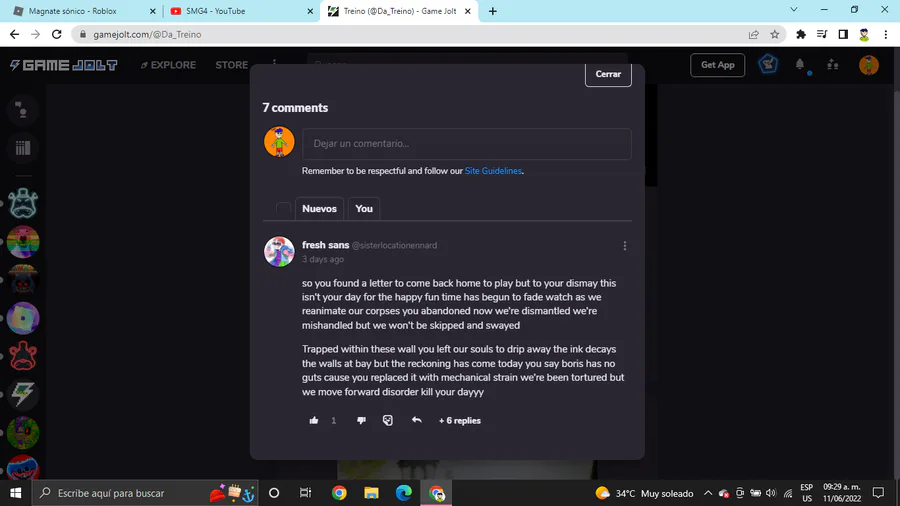
Task: Like the fresh sans comment
Action: [314, 421]
